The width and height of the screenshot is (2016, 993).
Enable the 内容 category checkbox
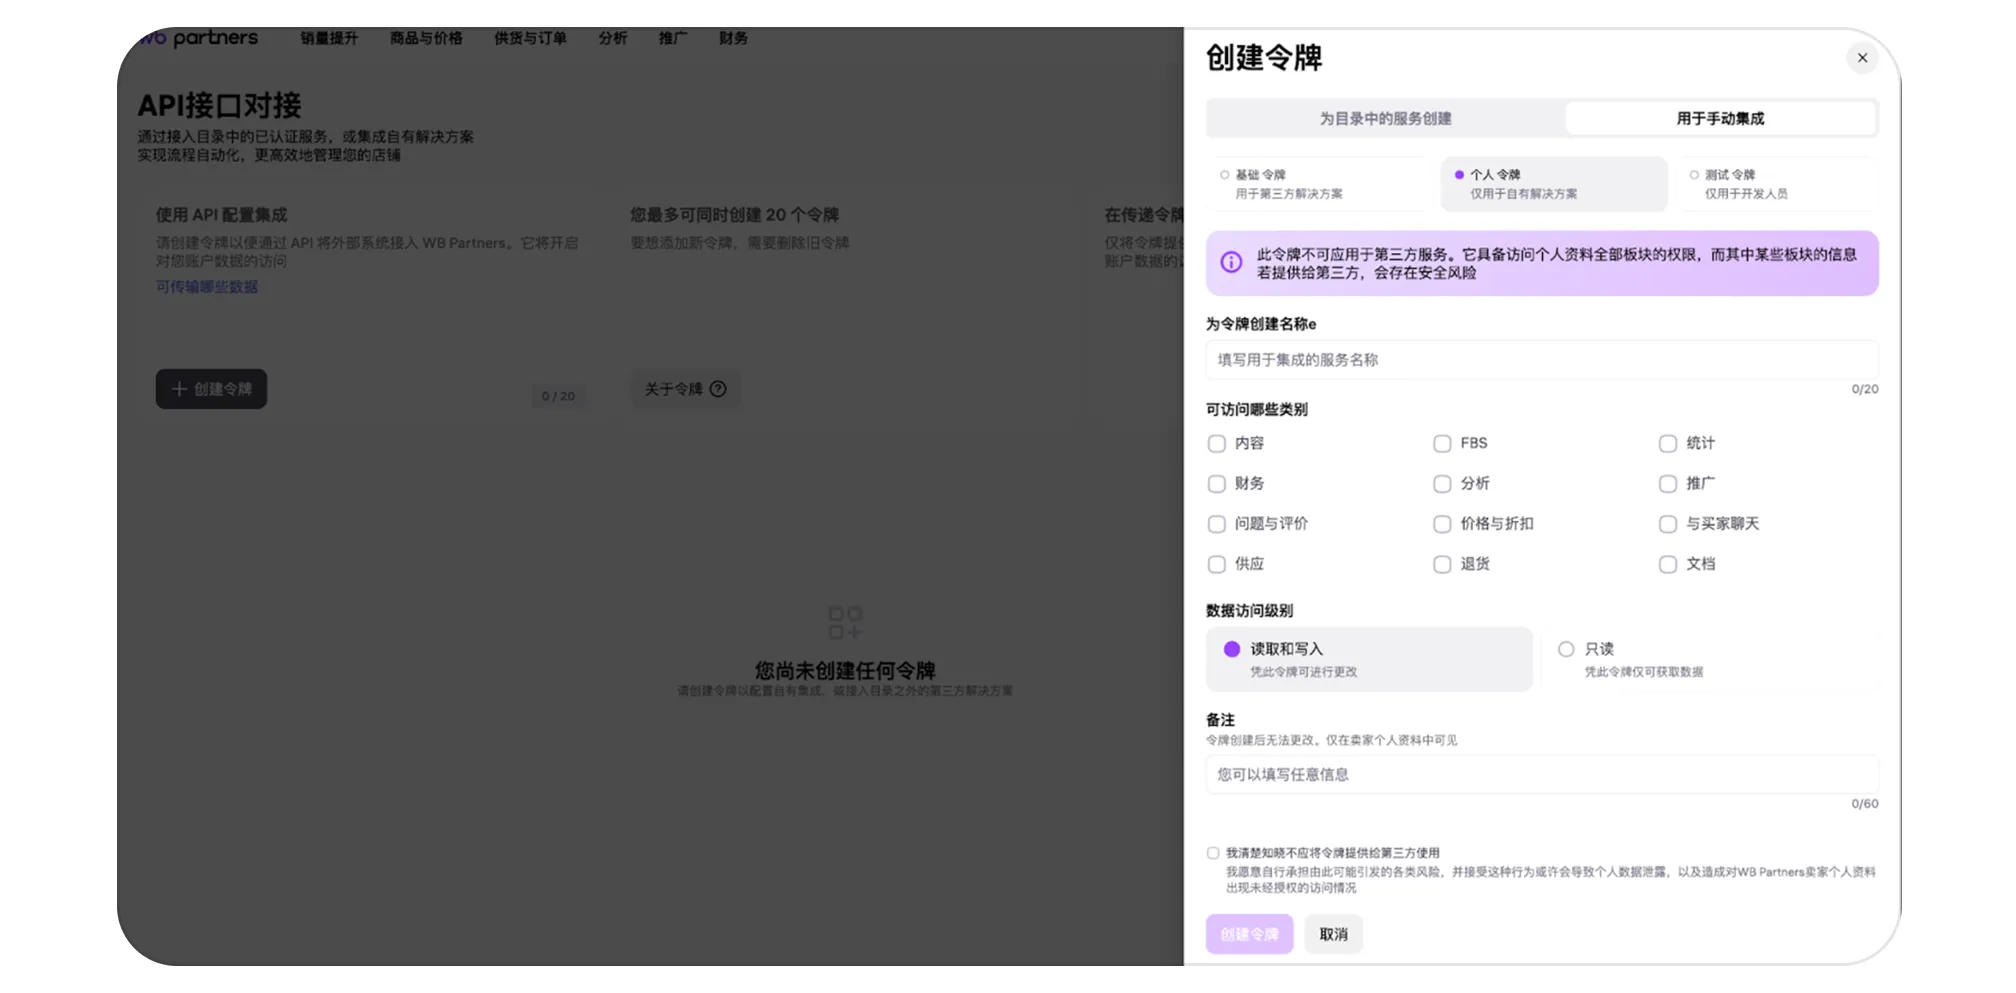[1217, 443]
